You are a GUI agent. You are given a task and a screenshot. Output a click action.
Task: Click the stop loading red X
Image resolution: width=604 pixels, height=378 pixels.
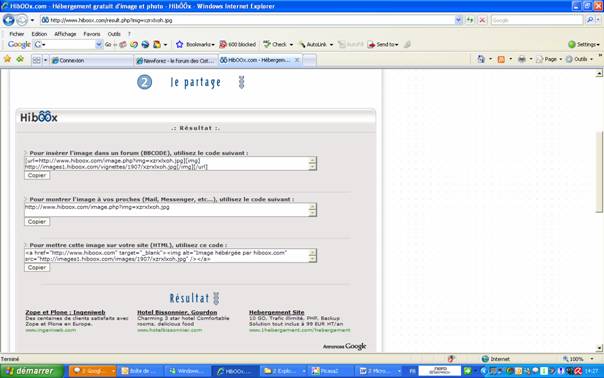tap(482, 20)
